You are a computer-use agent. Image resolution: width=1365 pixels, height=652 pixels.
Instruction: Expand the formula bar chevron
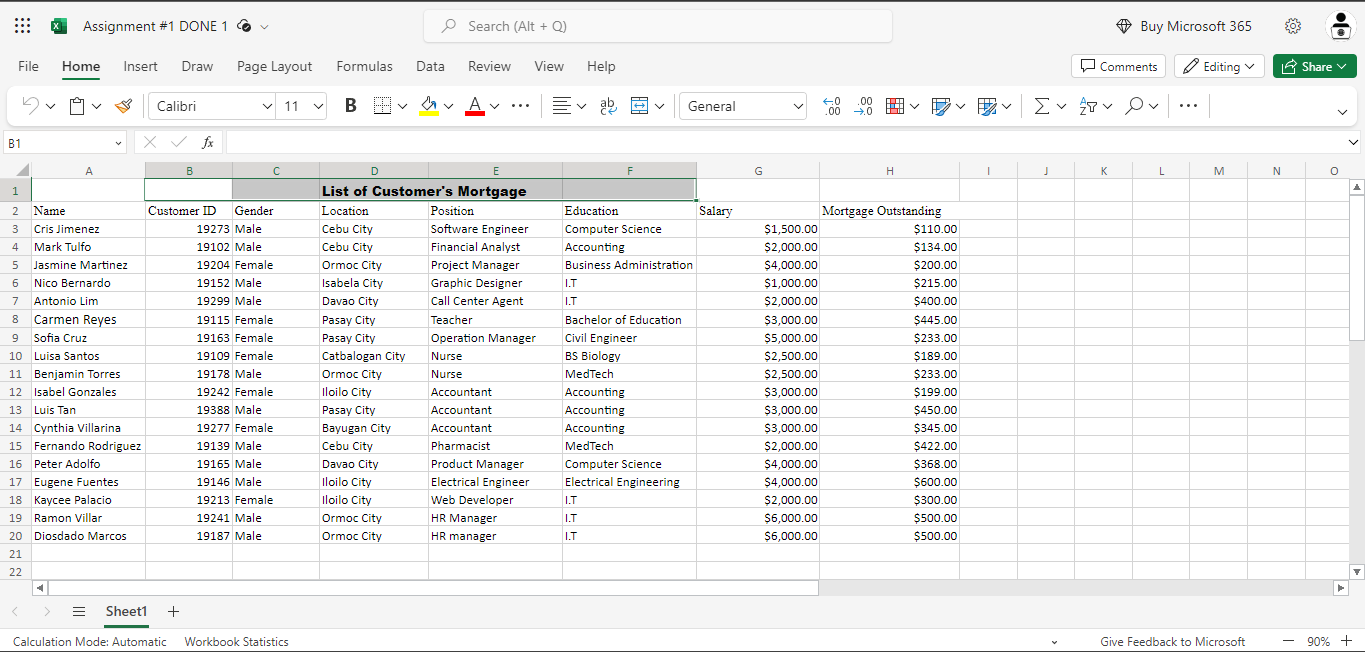pyautogui.click(x=1354, y=143)
